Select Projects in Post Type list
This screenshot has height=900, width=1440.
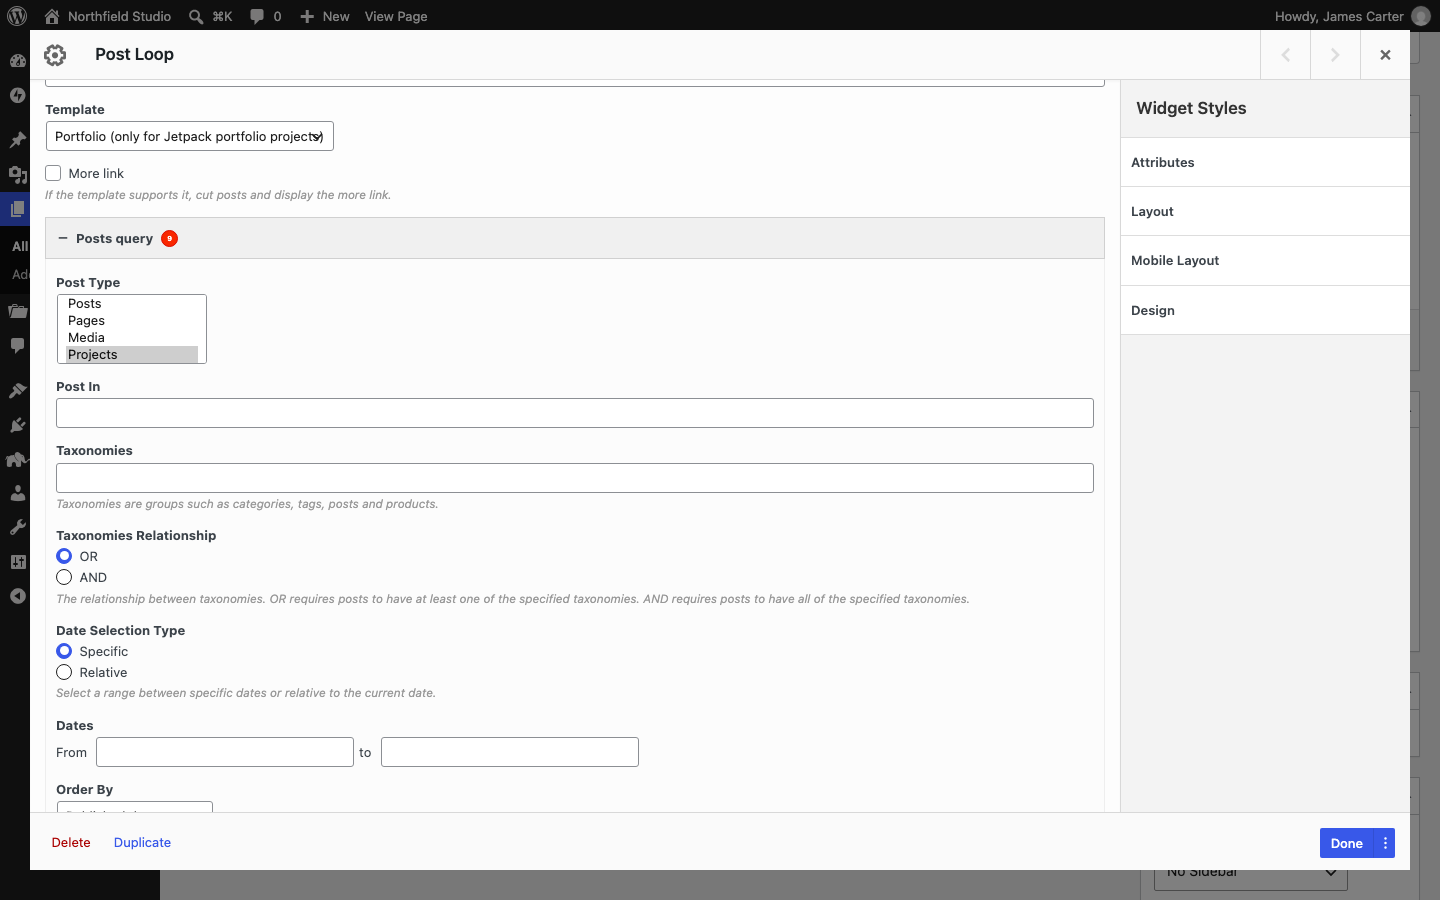132,354
